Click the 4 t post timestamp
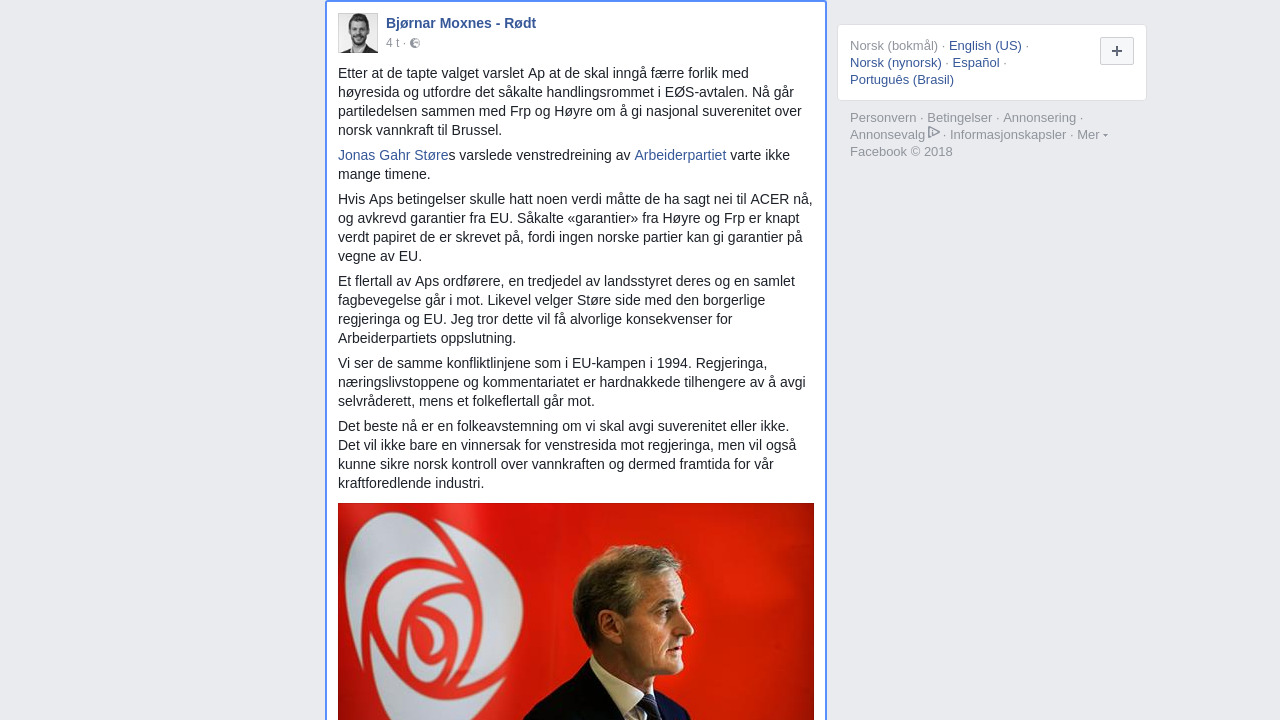The width and height of the screenshot is (1280, 720). pyautogui.click(x=392, y=43)
